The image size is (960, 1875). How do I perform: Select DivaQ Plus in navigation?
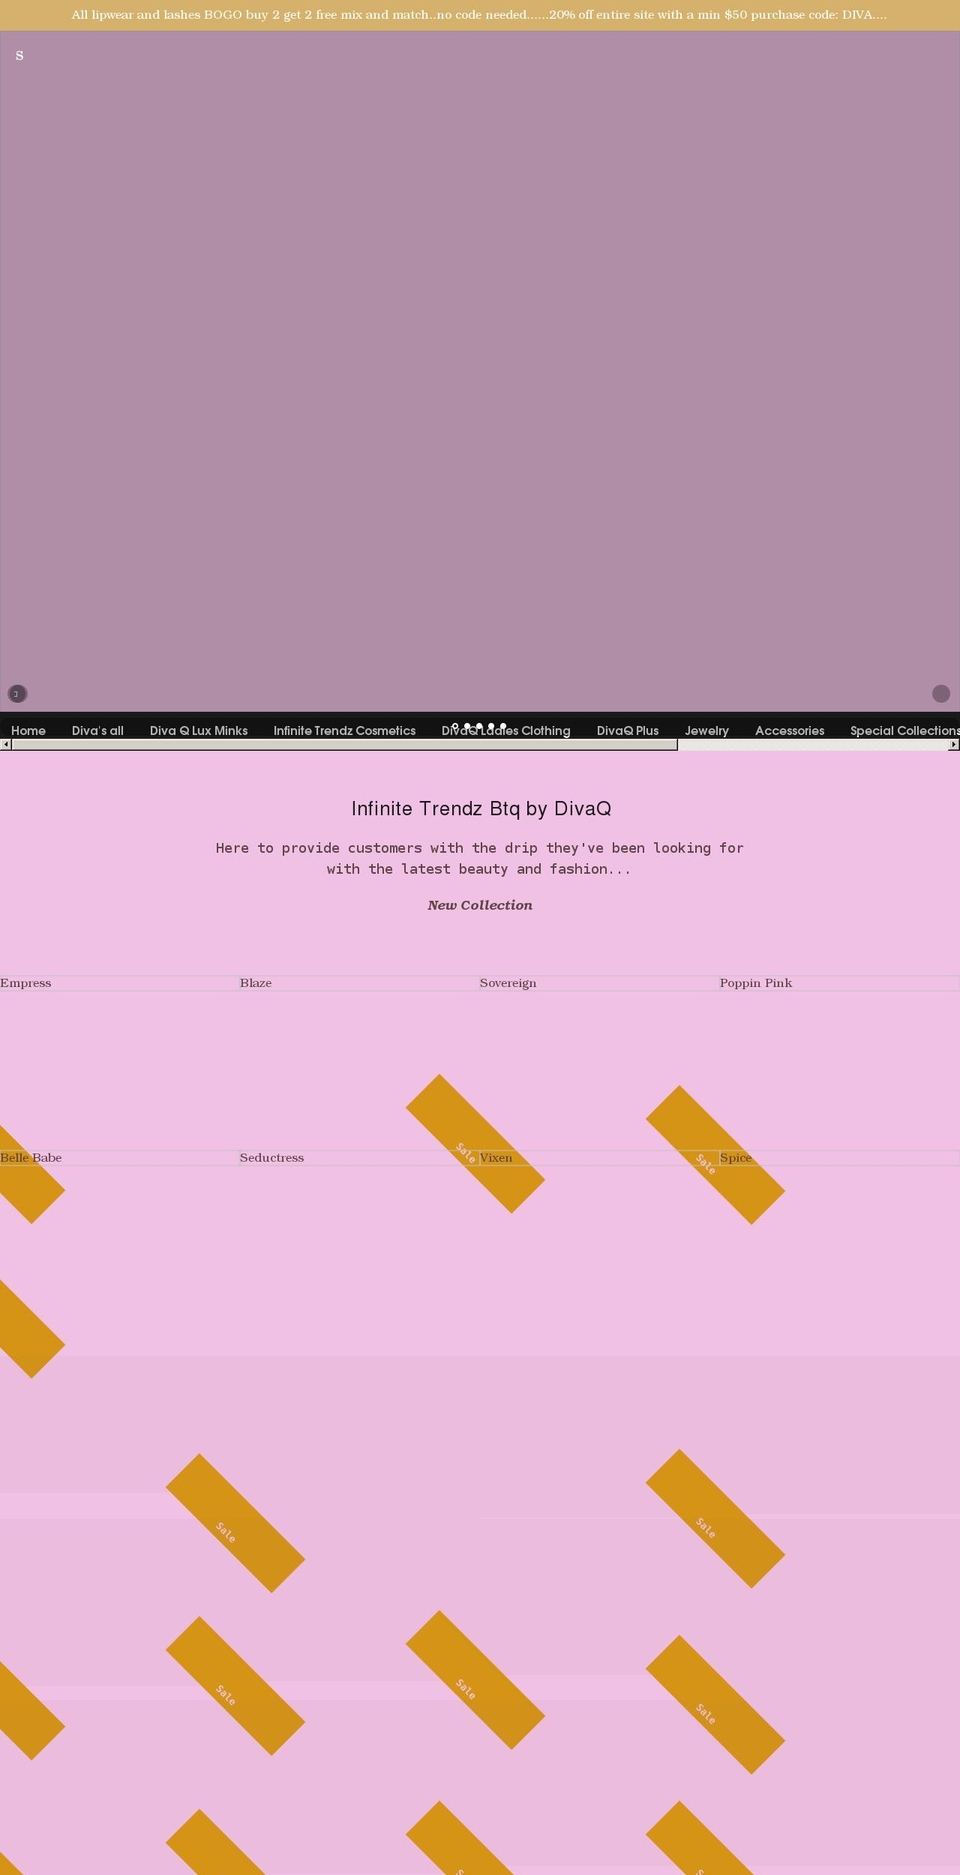coord(628,730)
